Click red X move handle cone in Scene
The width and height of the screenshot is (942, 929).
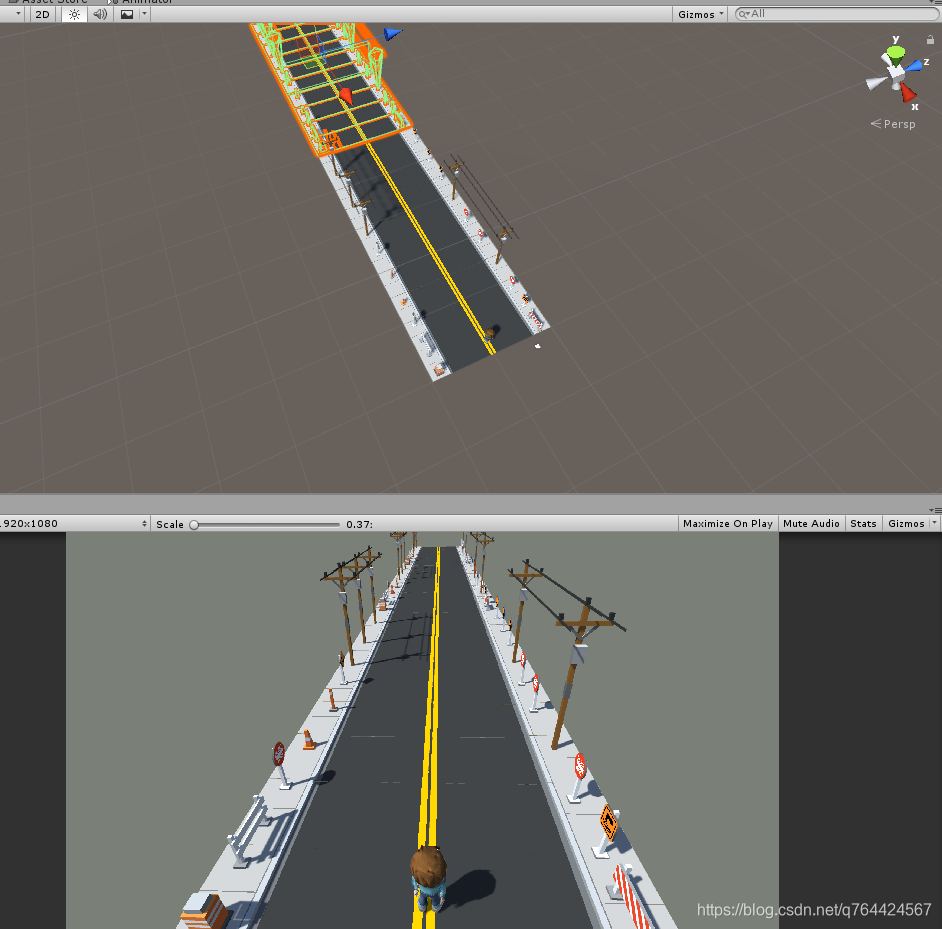point(345,94)
